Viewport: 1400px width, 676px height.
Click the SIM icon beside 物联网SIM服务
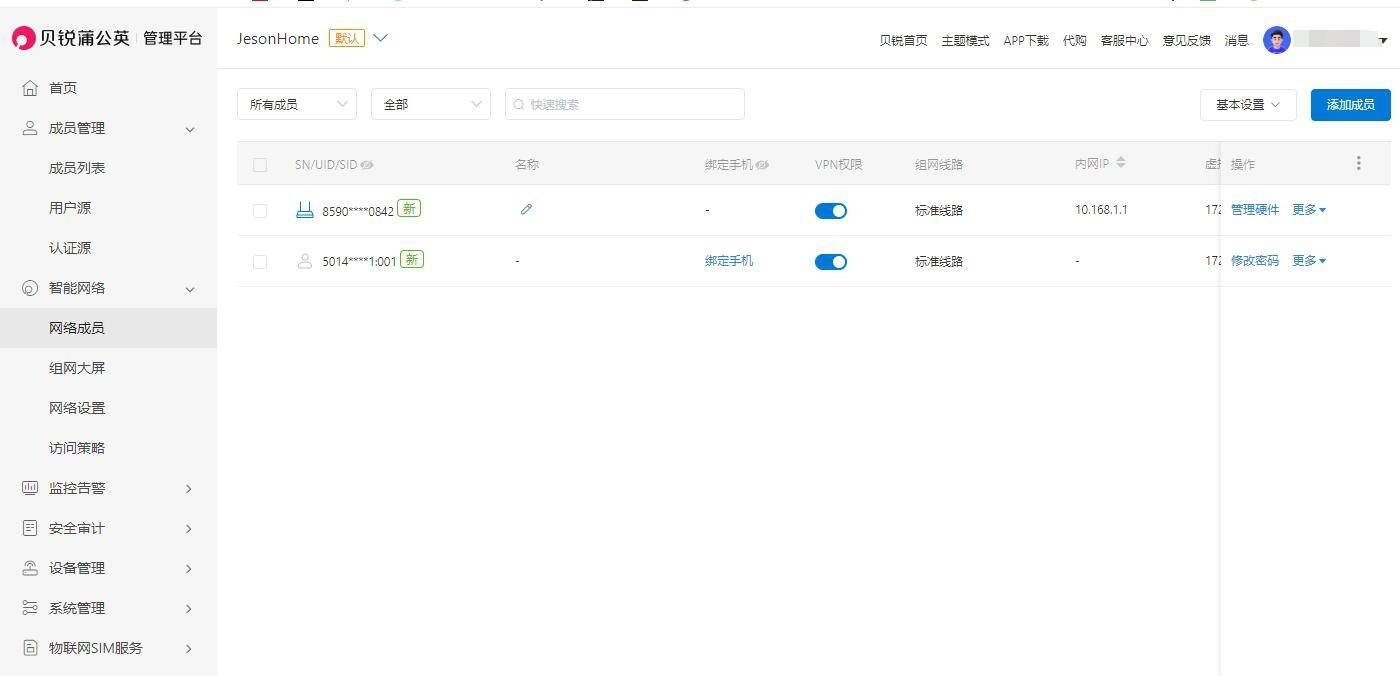30,648
